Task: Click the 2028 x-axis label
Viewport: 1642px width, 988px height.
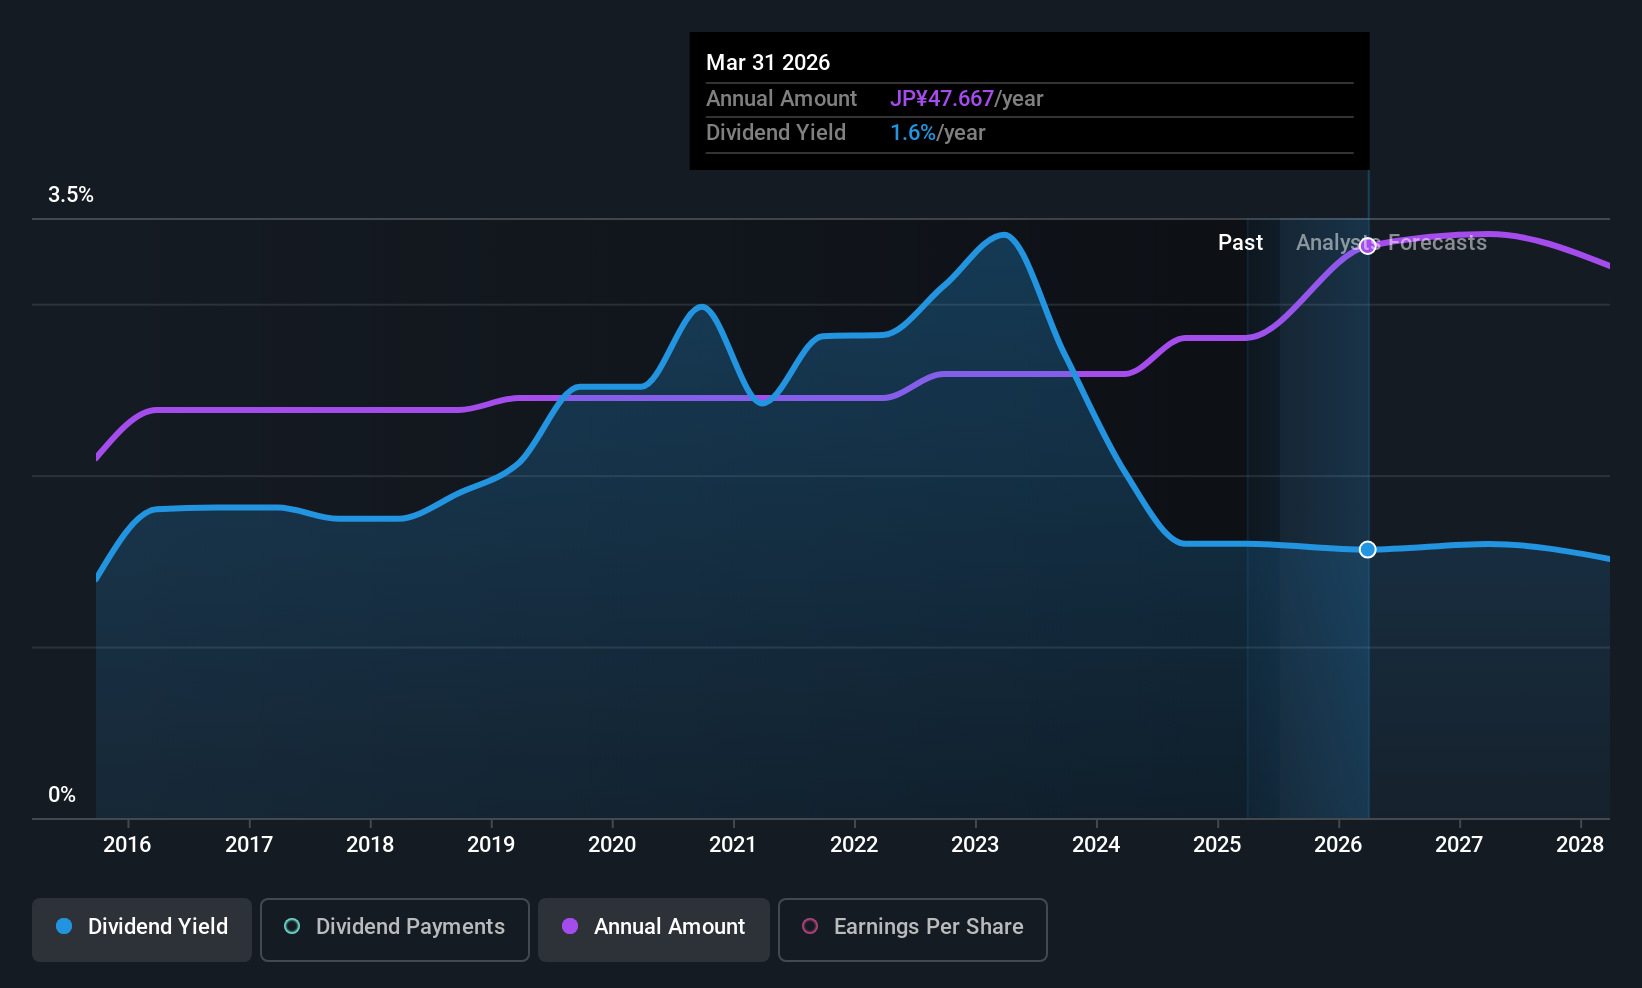Action: pyautogui.click(x=1580, y=845)
